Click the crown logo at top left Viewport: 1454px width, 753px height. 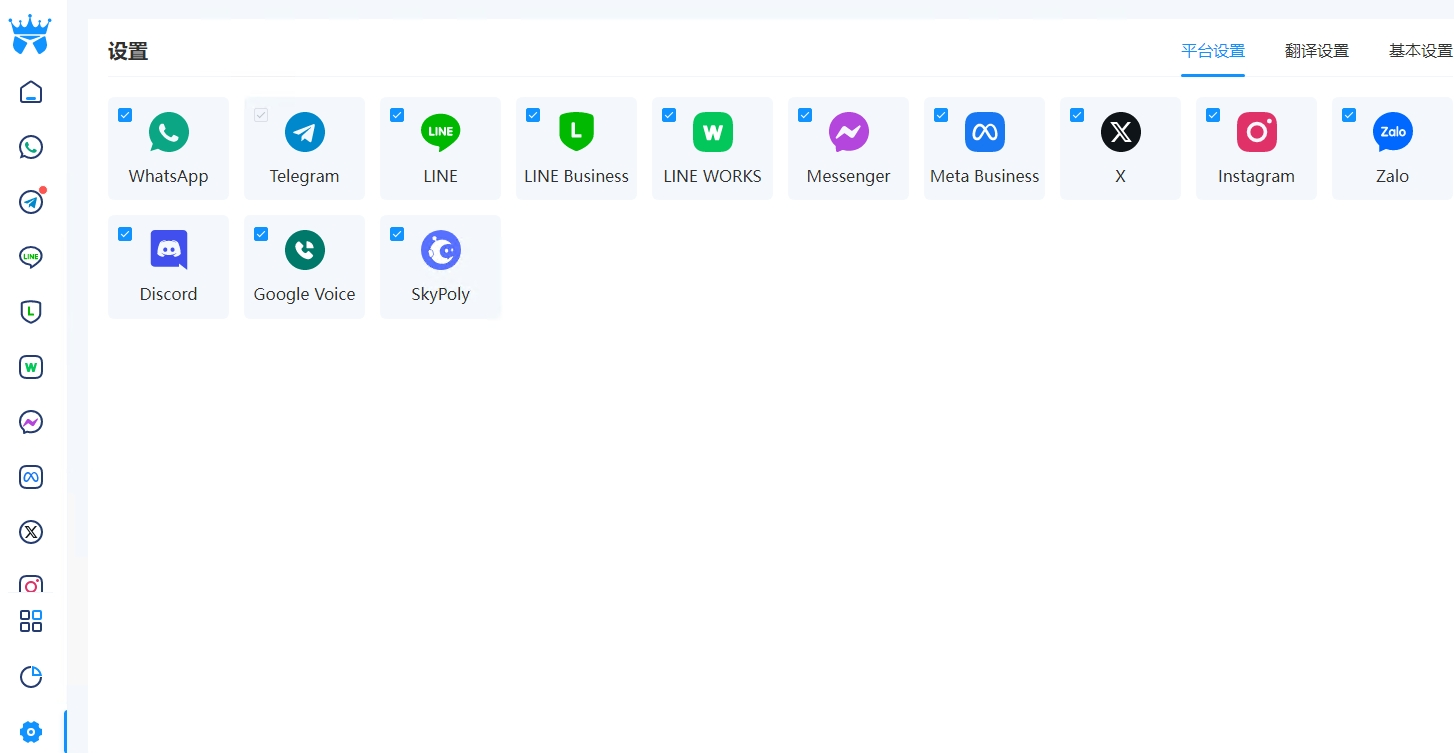point(30,35)
